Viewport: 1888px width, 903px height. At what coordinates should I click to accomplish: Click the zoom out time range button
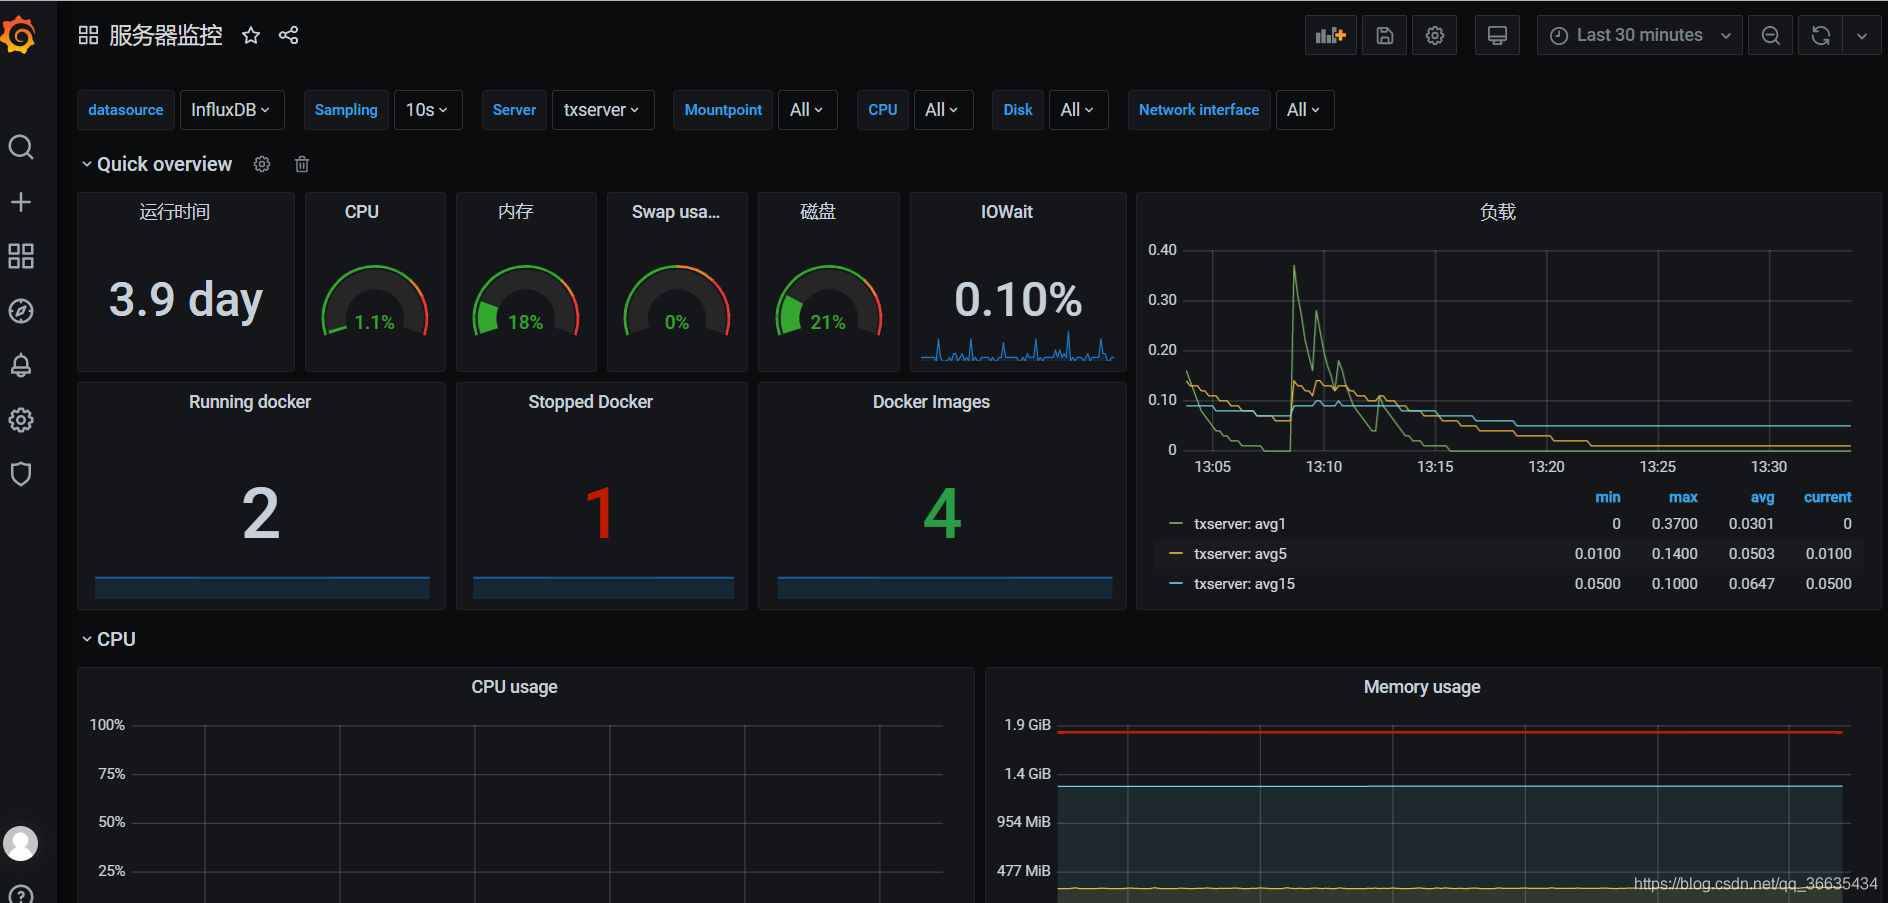tap(1770, 35)
